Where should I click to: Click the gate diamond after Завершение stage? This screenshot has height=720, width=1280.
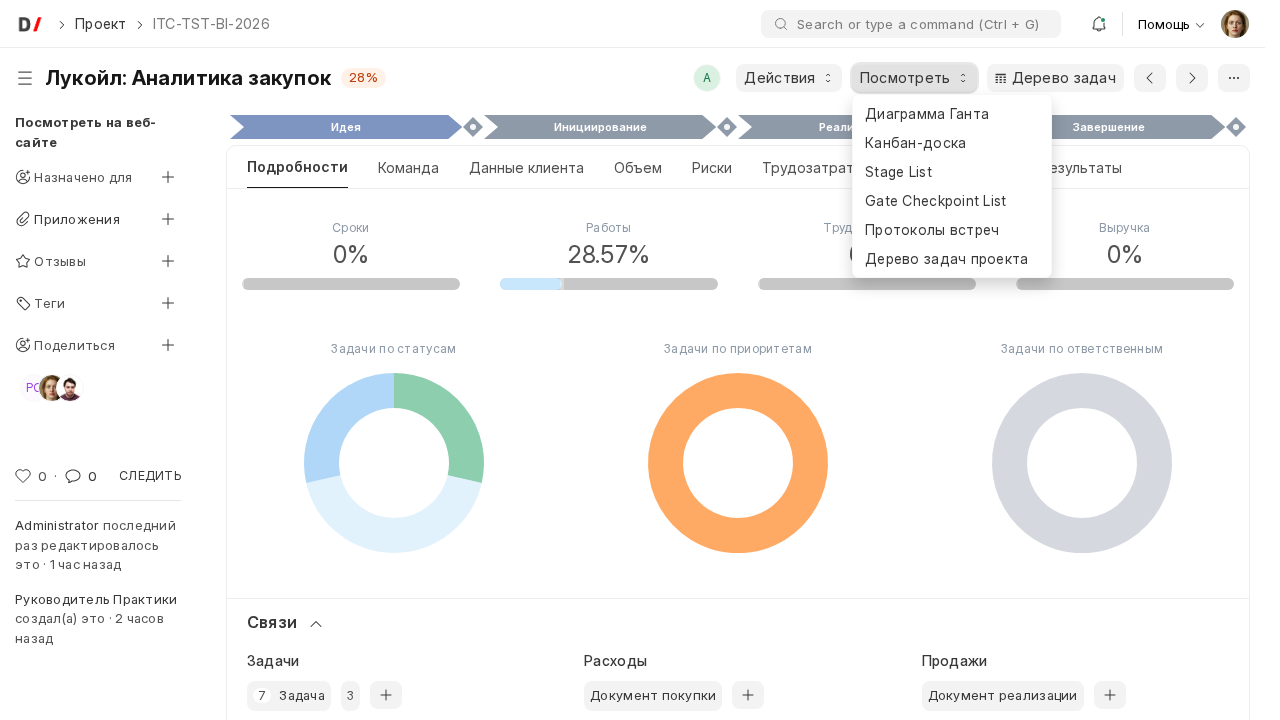pos(1236,127)
